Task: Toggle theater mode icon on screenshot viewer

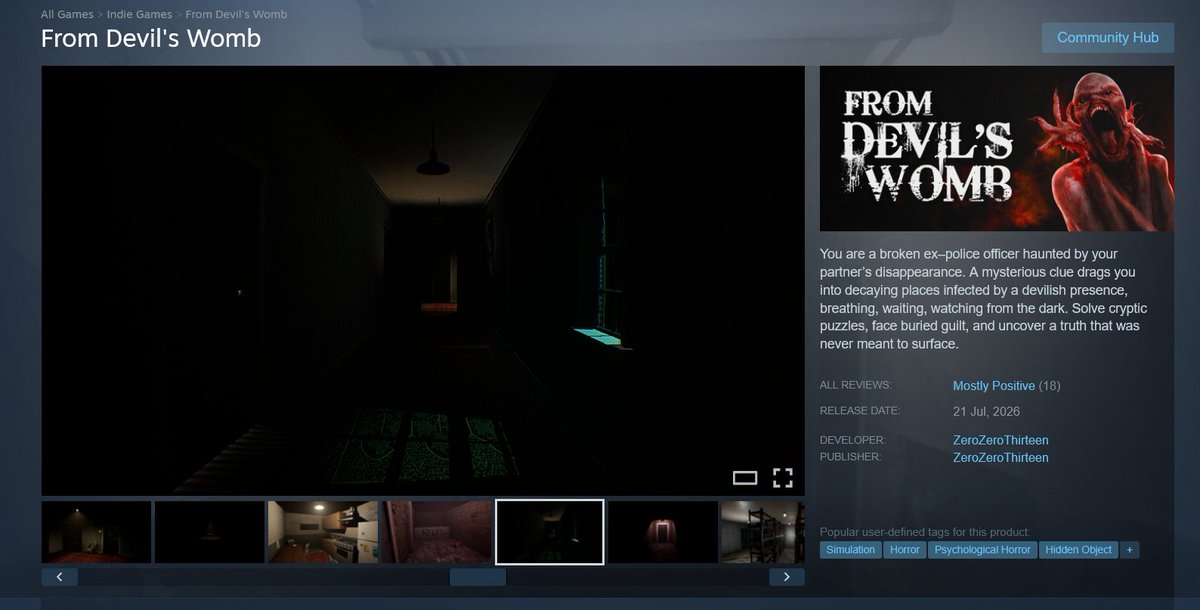Action: [x=745, y=478]
